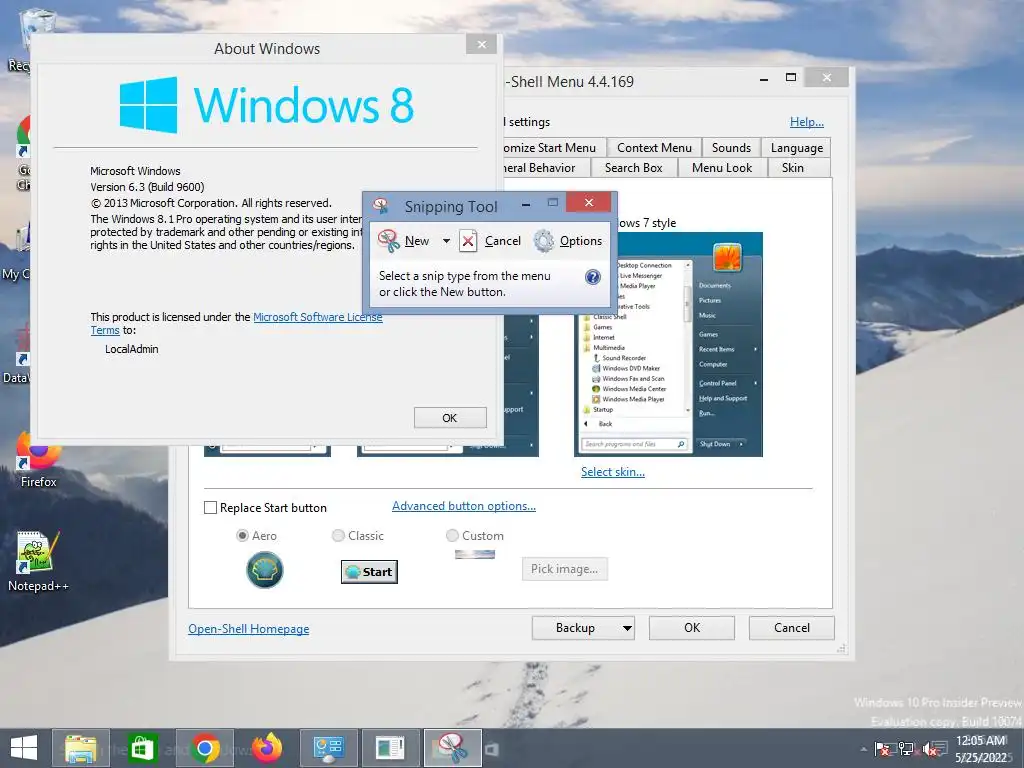Click the blue help icon in Snipping Tool
This screenshot has width=1024, height=768.
tap(592, 277)
